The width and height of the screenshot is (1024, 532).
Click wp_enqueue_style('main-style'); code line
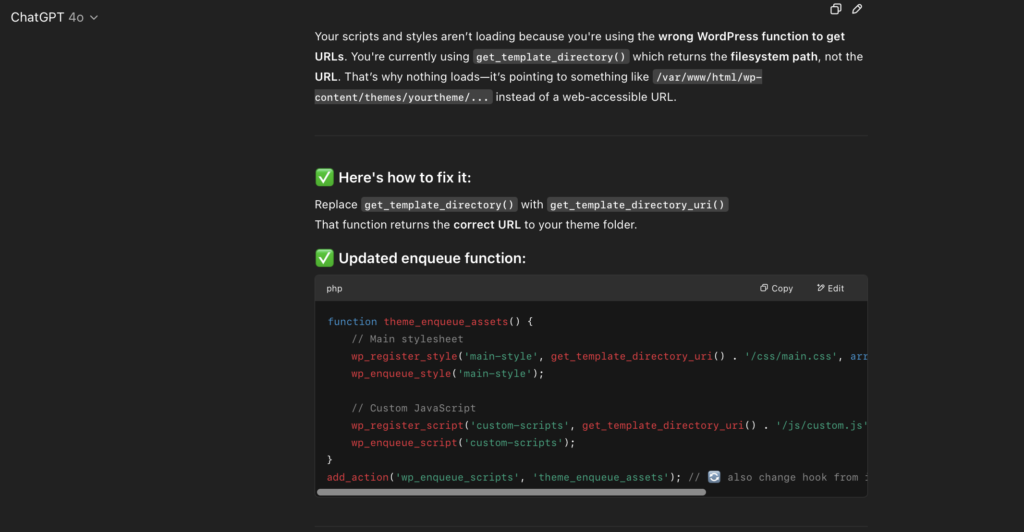[x=447, y=373]
